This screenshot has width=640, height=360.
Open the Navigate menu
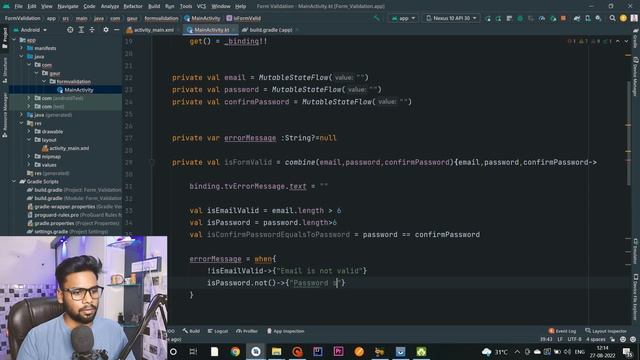coord(68,6)
